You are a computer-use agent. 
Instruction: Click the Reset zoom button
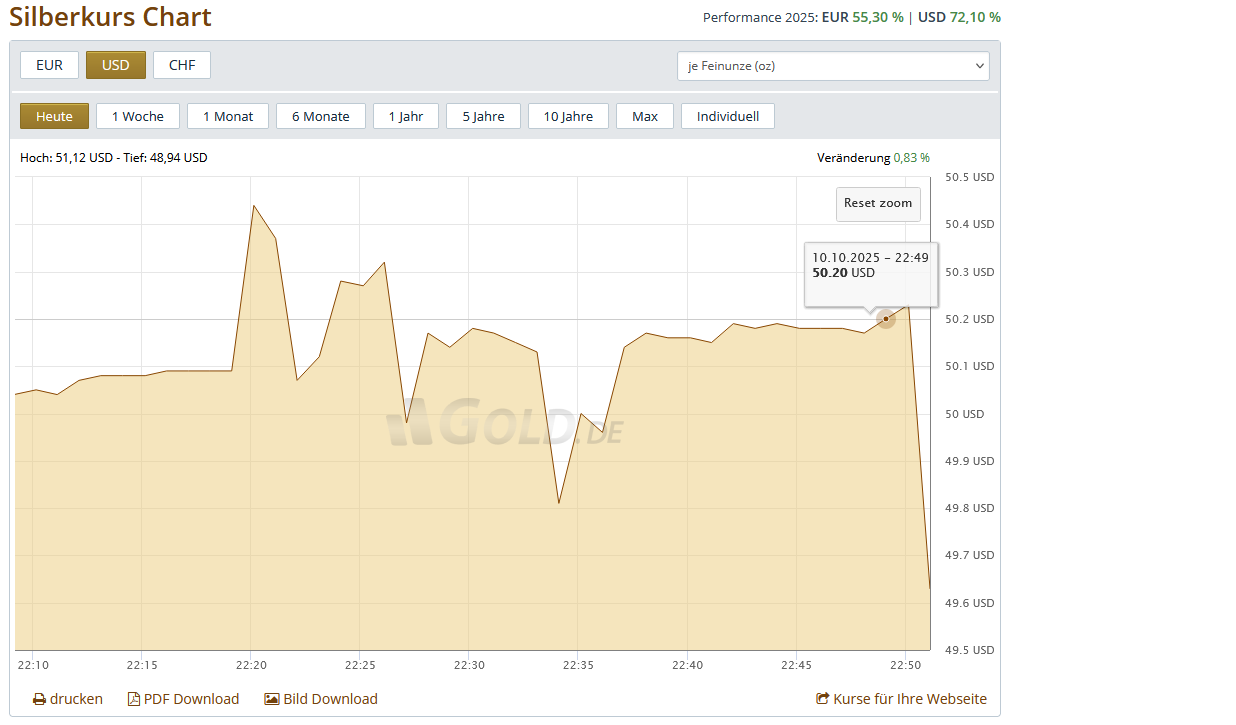[x=878, y=203]
